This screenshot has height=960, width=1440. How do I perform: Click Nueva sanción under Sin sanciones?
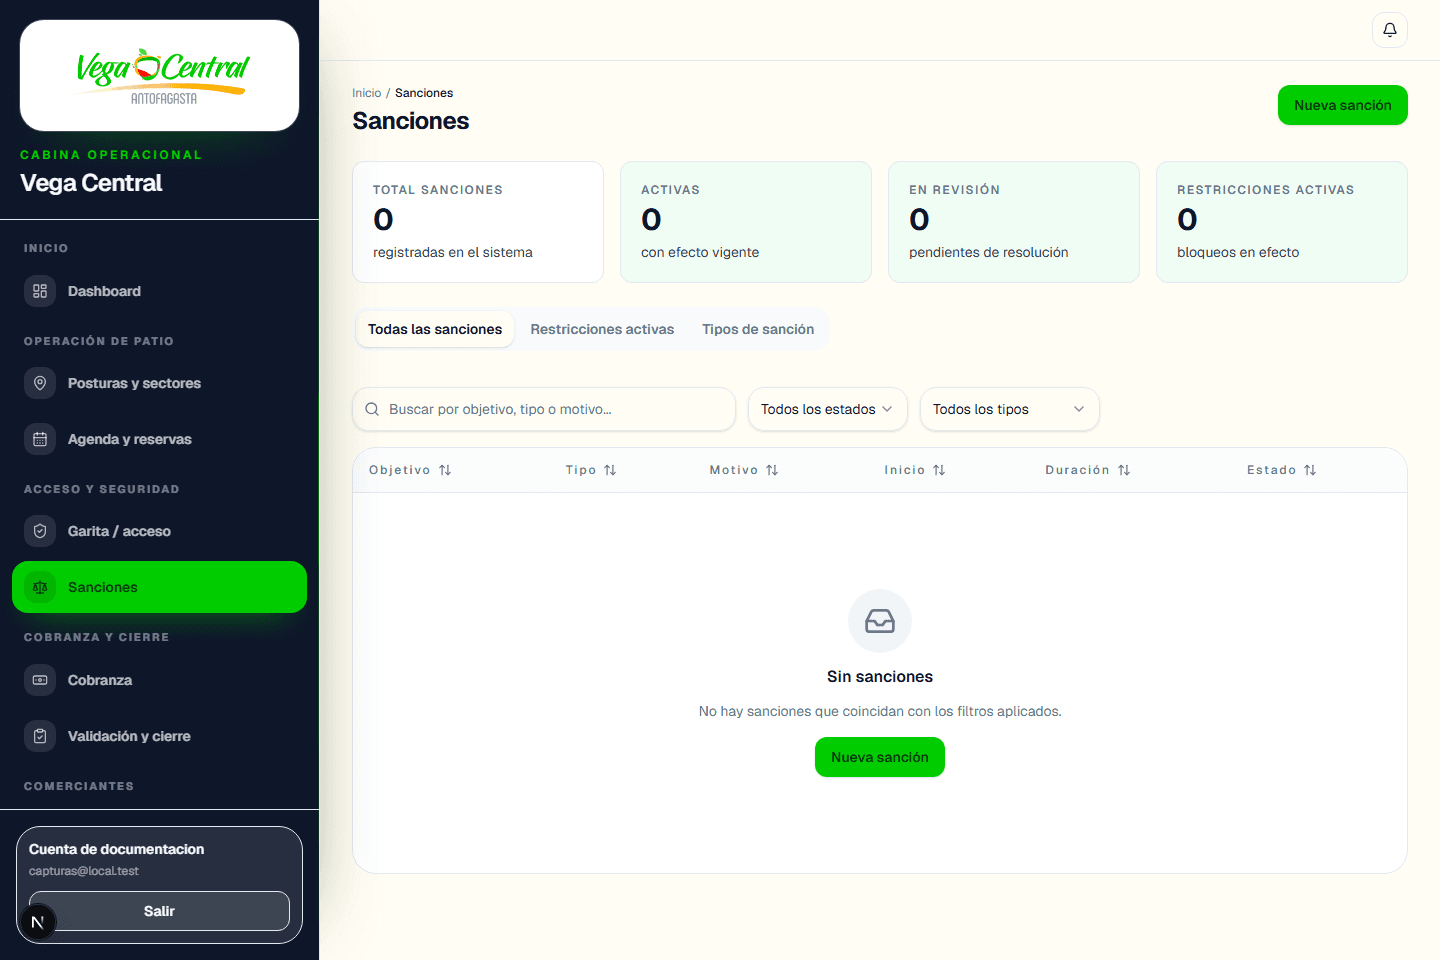coord(880,757)
